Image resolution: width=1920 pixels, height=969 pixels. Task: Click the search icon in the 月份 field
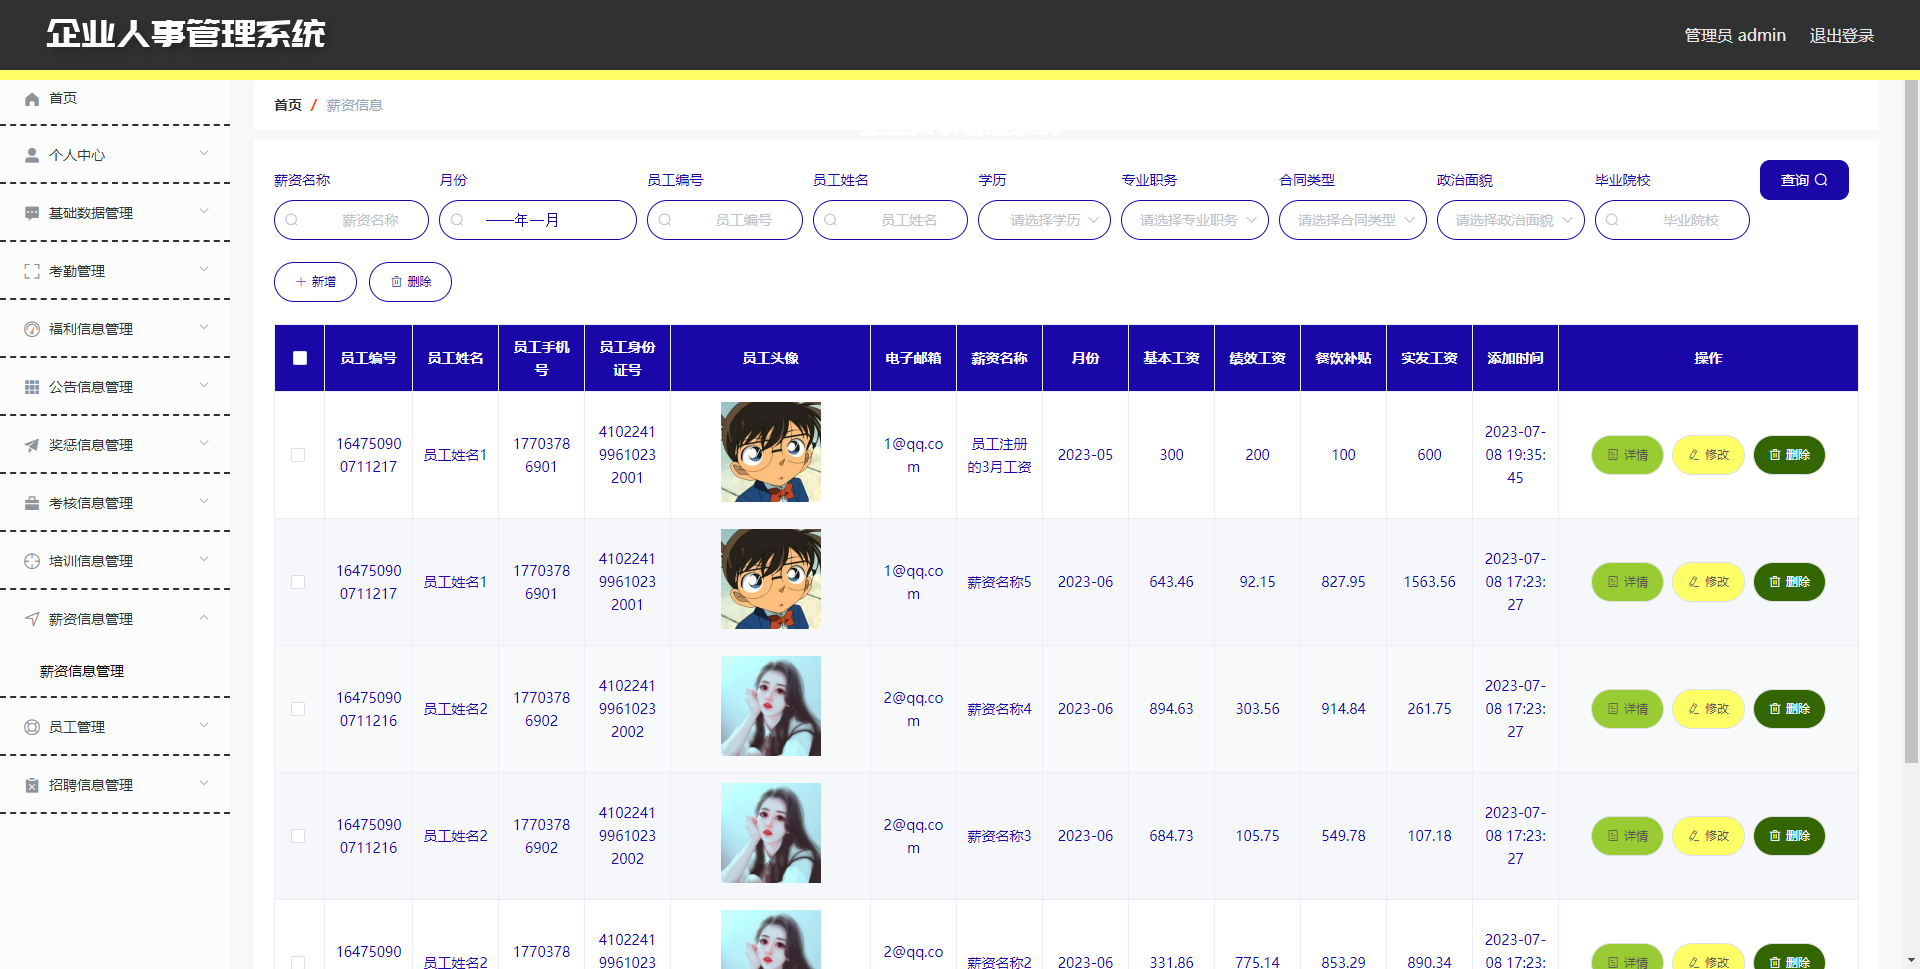457,220
